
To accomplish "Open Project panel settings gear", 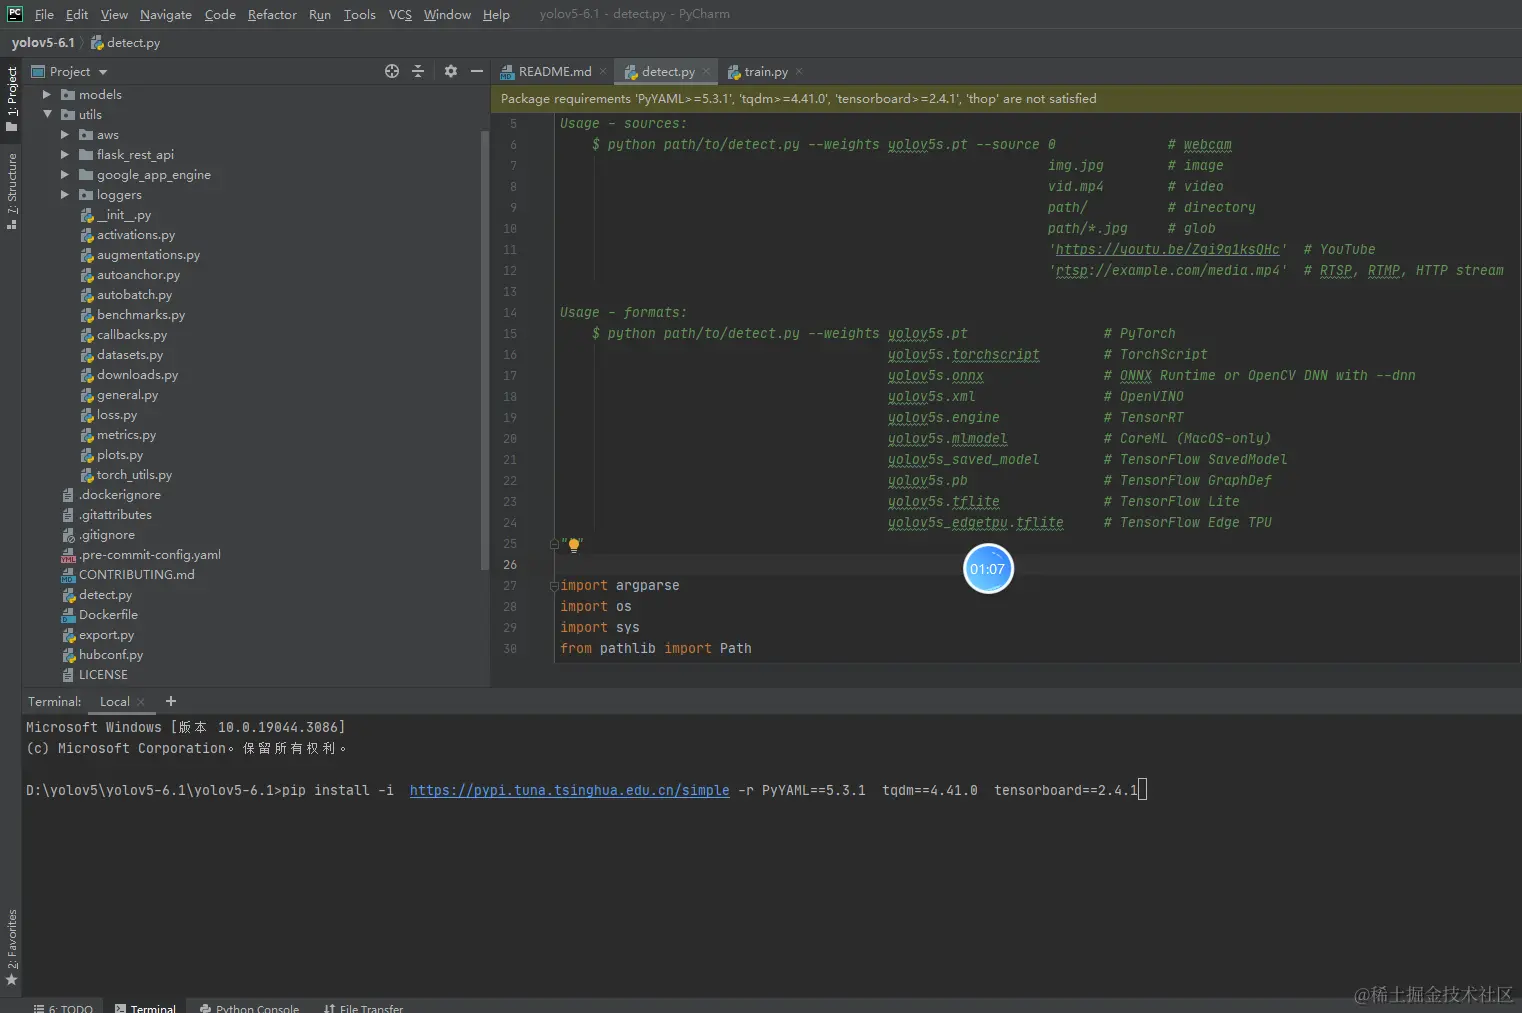I will 451,71.
